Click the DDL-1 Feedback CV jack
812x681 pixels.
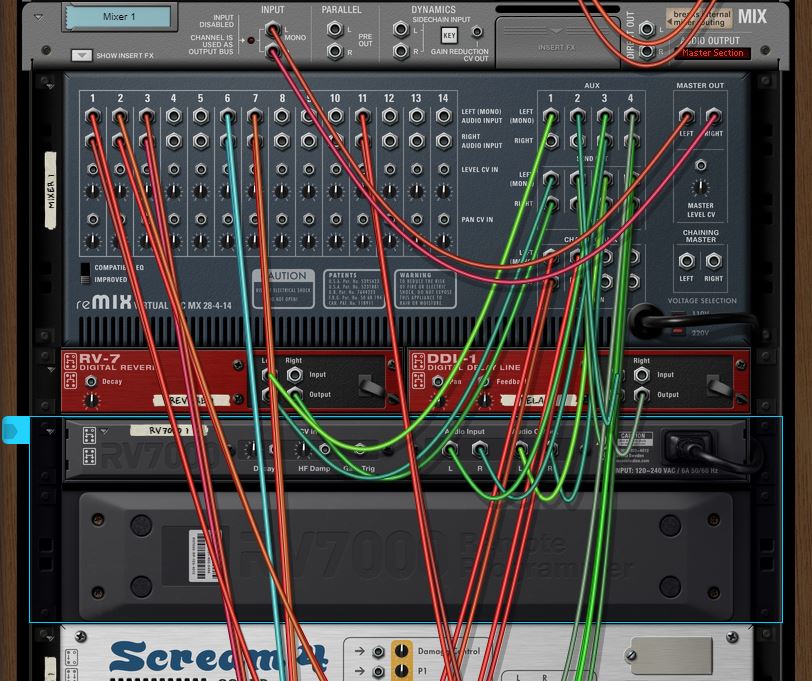pos(485,382)
